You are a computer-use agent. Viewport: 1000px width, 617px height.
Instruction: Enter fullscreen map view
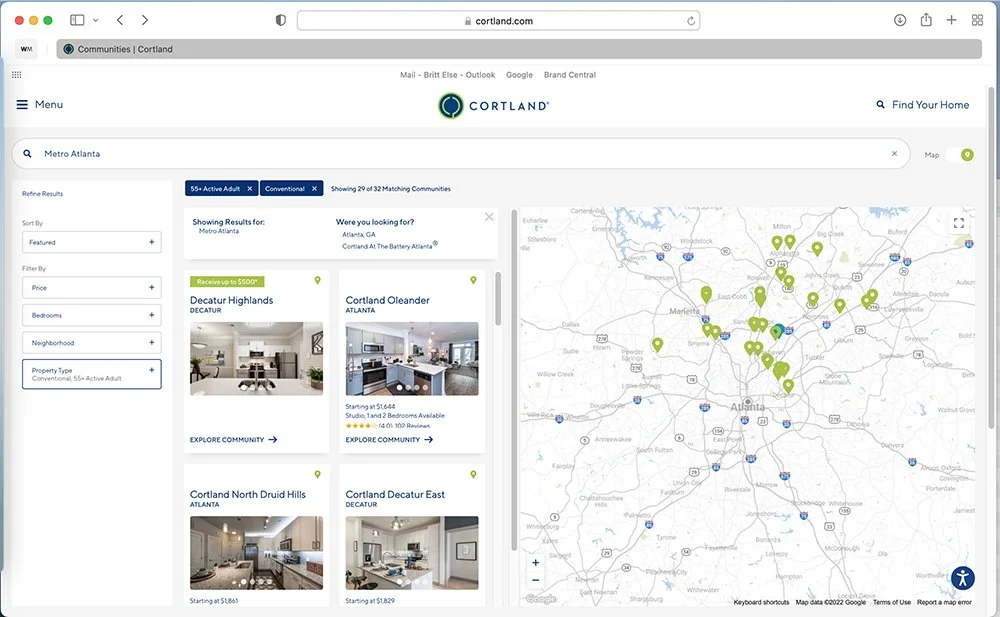pos(959,223)
